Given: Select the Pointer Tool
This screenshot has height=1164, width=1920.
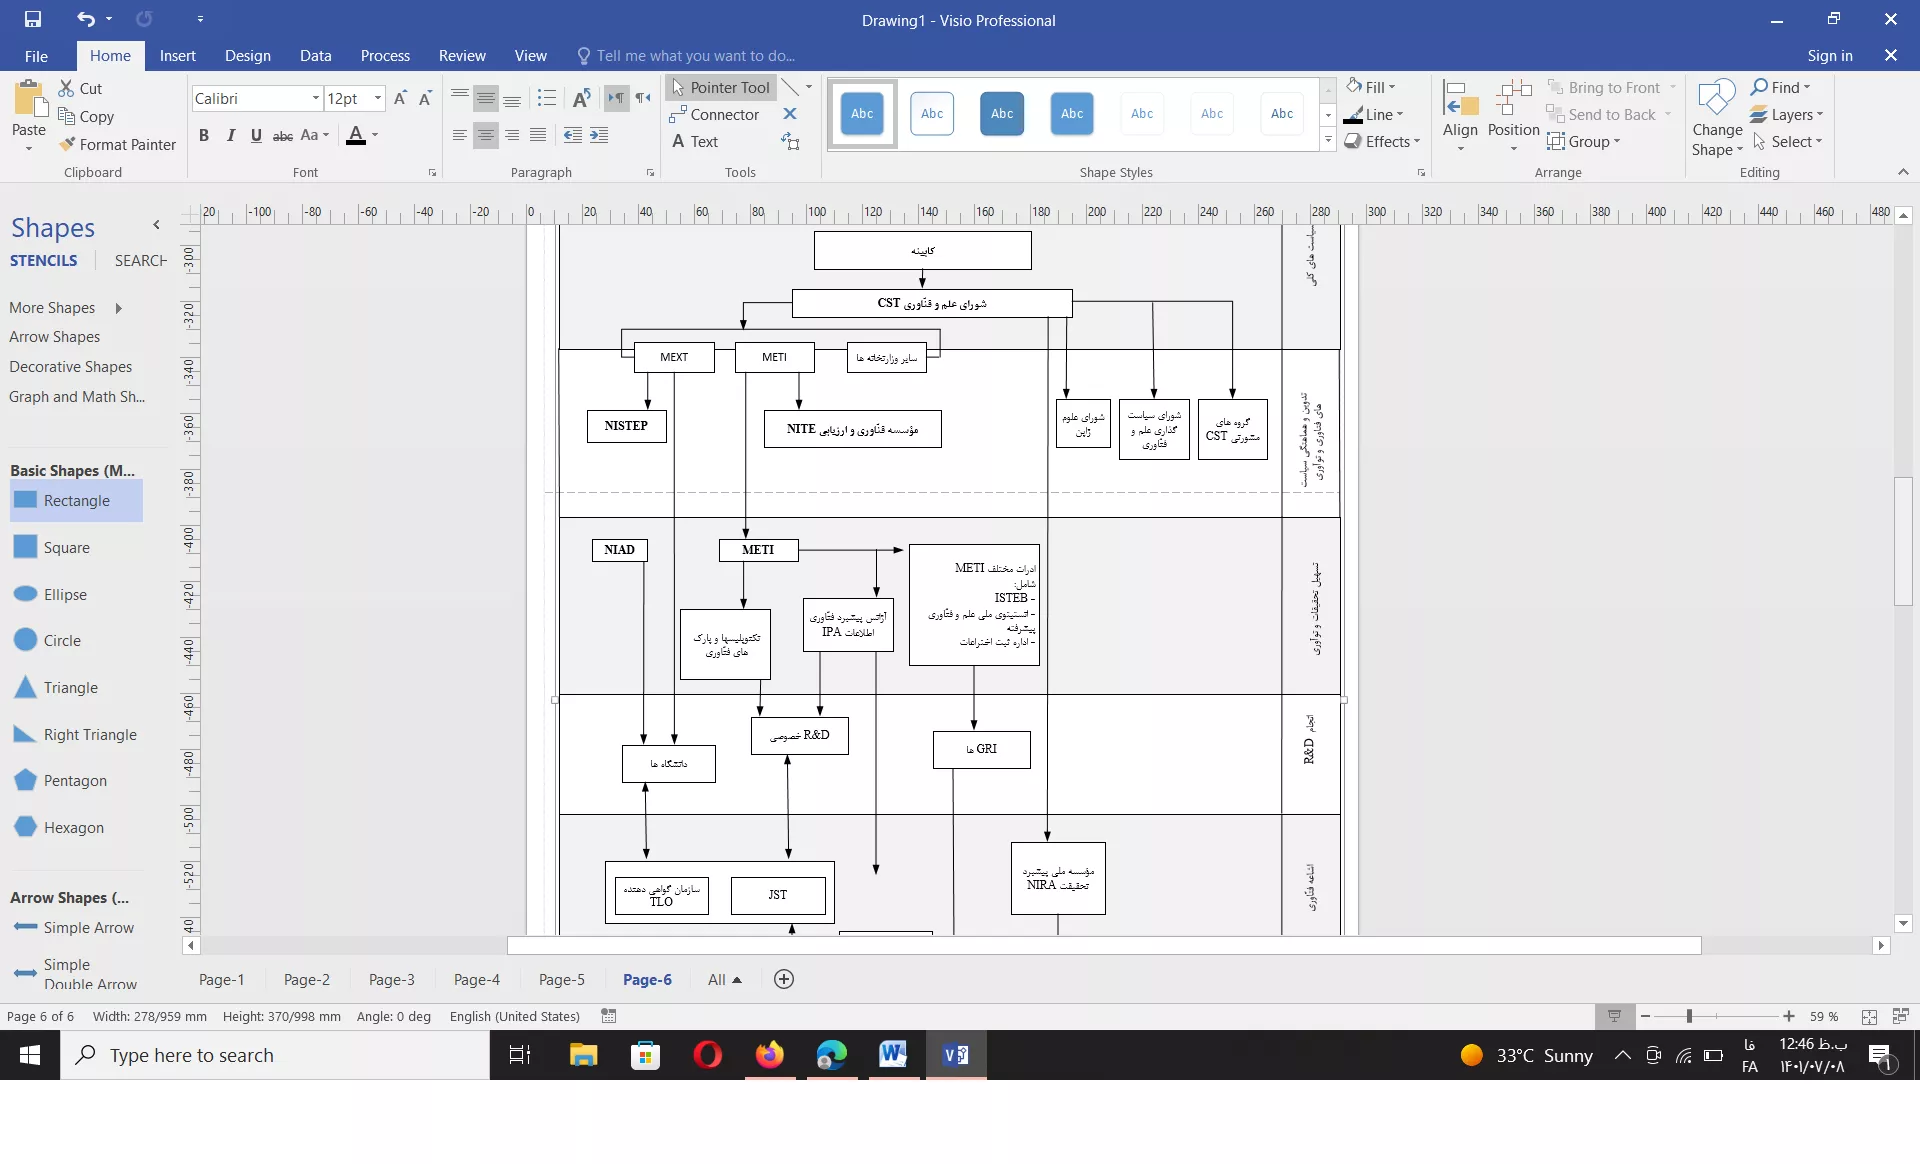Looking at the screenshot, I should (x=720, y=87).
